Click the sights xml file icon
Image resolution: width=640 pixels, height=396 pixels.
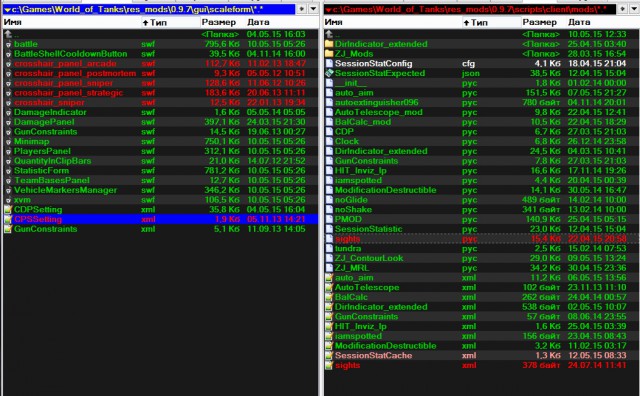[x=329, y=366]
